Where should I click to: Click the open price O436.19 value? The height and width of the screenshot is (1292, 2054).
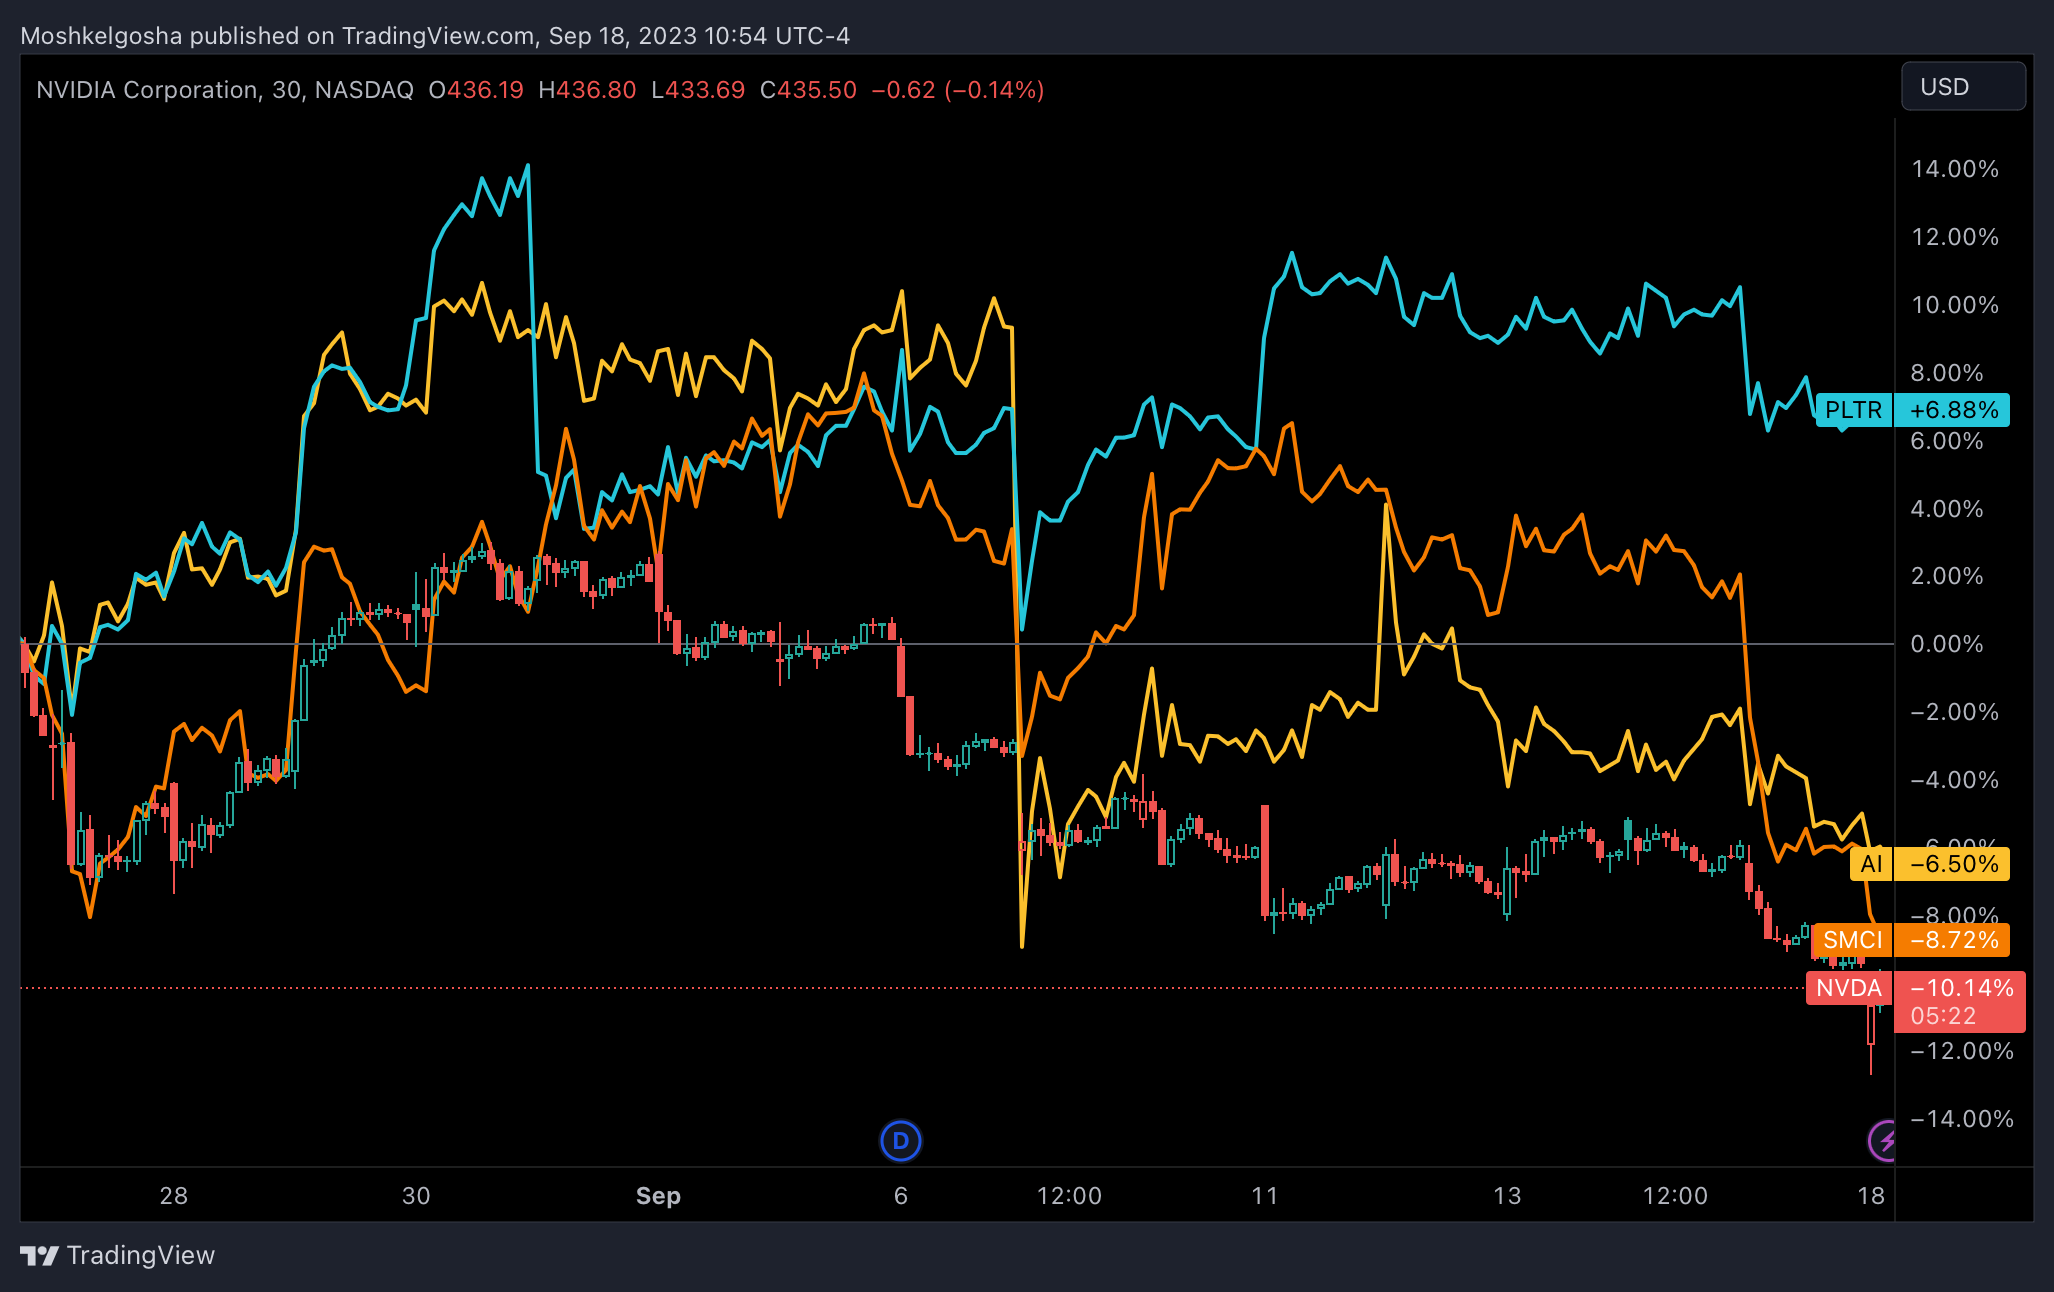[476, 90]
